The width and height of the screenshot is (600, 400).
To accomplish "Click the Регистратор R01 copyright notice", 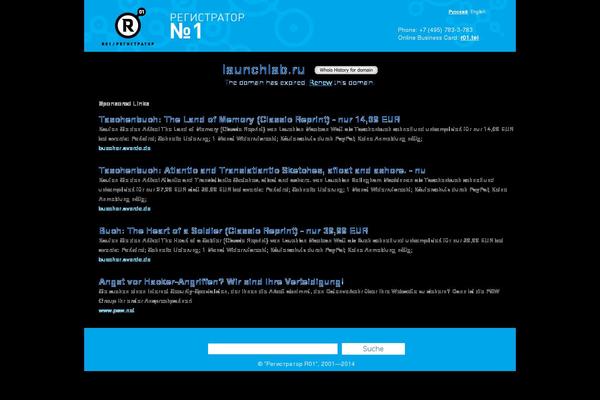I will pyautogui.click(x=306, y=364).
